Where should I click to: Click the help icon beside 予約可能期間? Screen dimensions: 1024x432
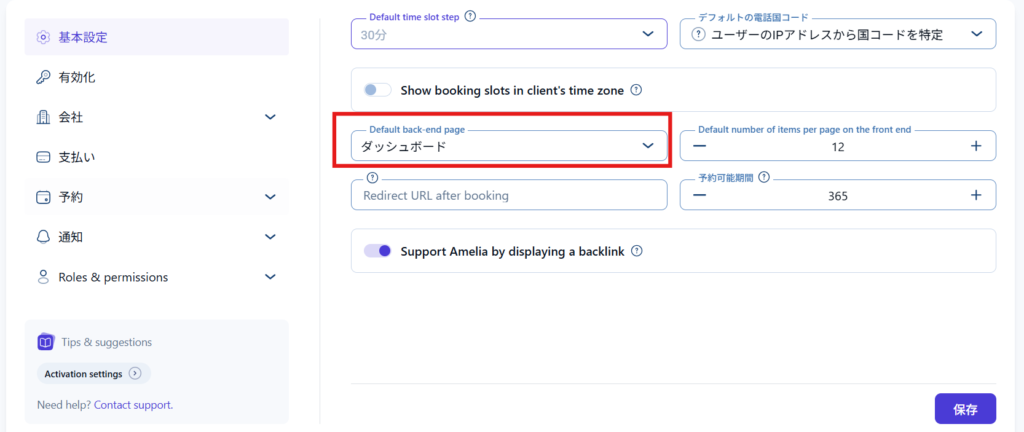click(x=763, y=178)
